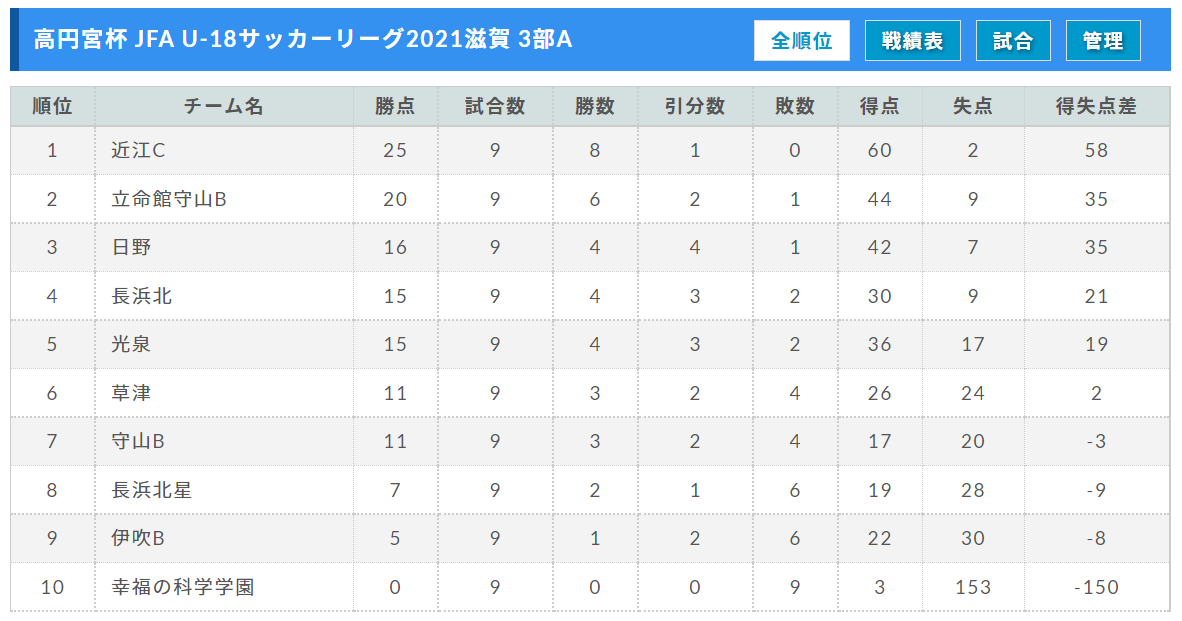Click the 順位 column header

(52, 105)
